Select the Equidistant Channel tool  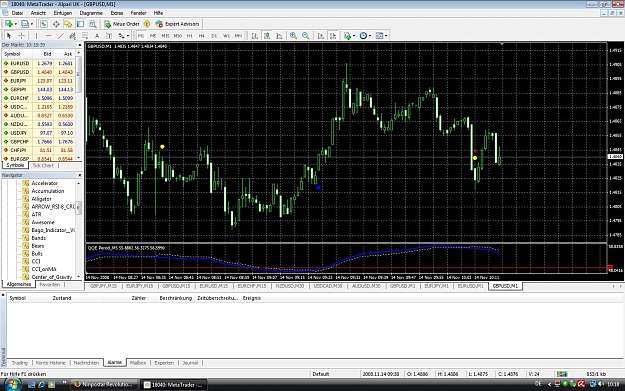pyautogui.click(x=73, y=36)
